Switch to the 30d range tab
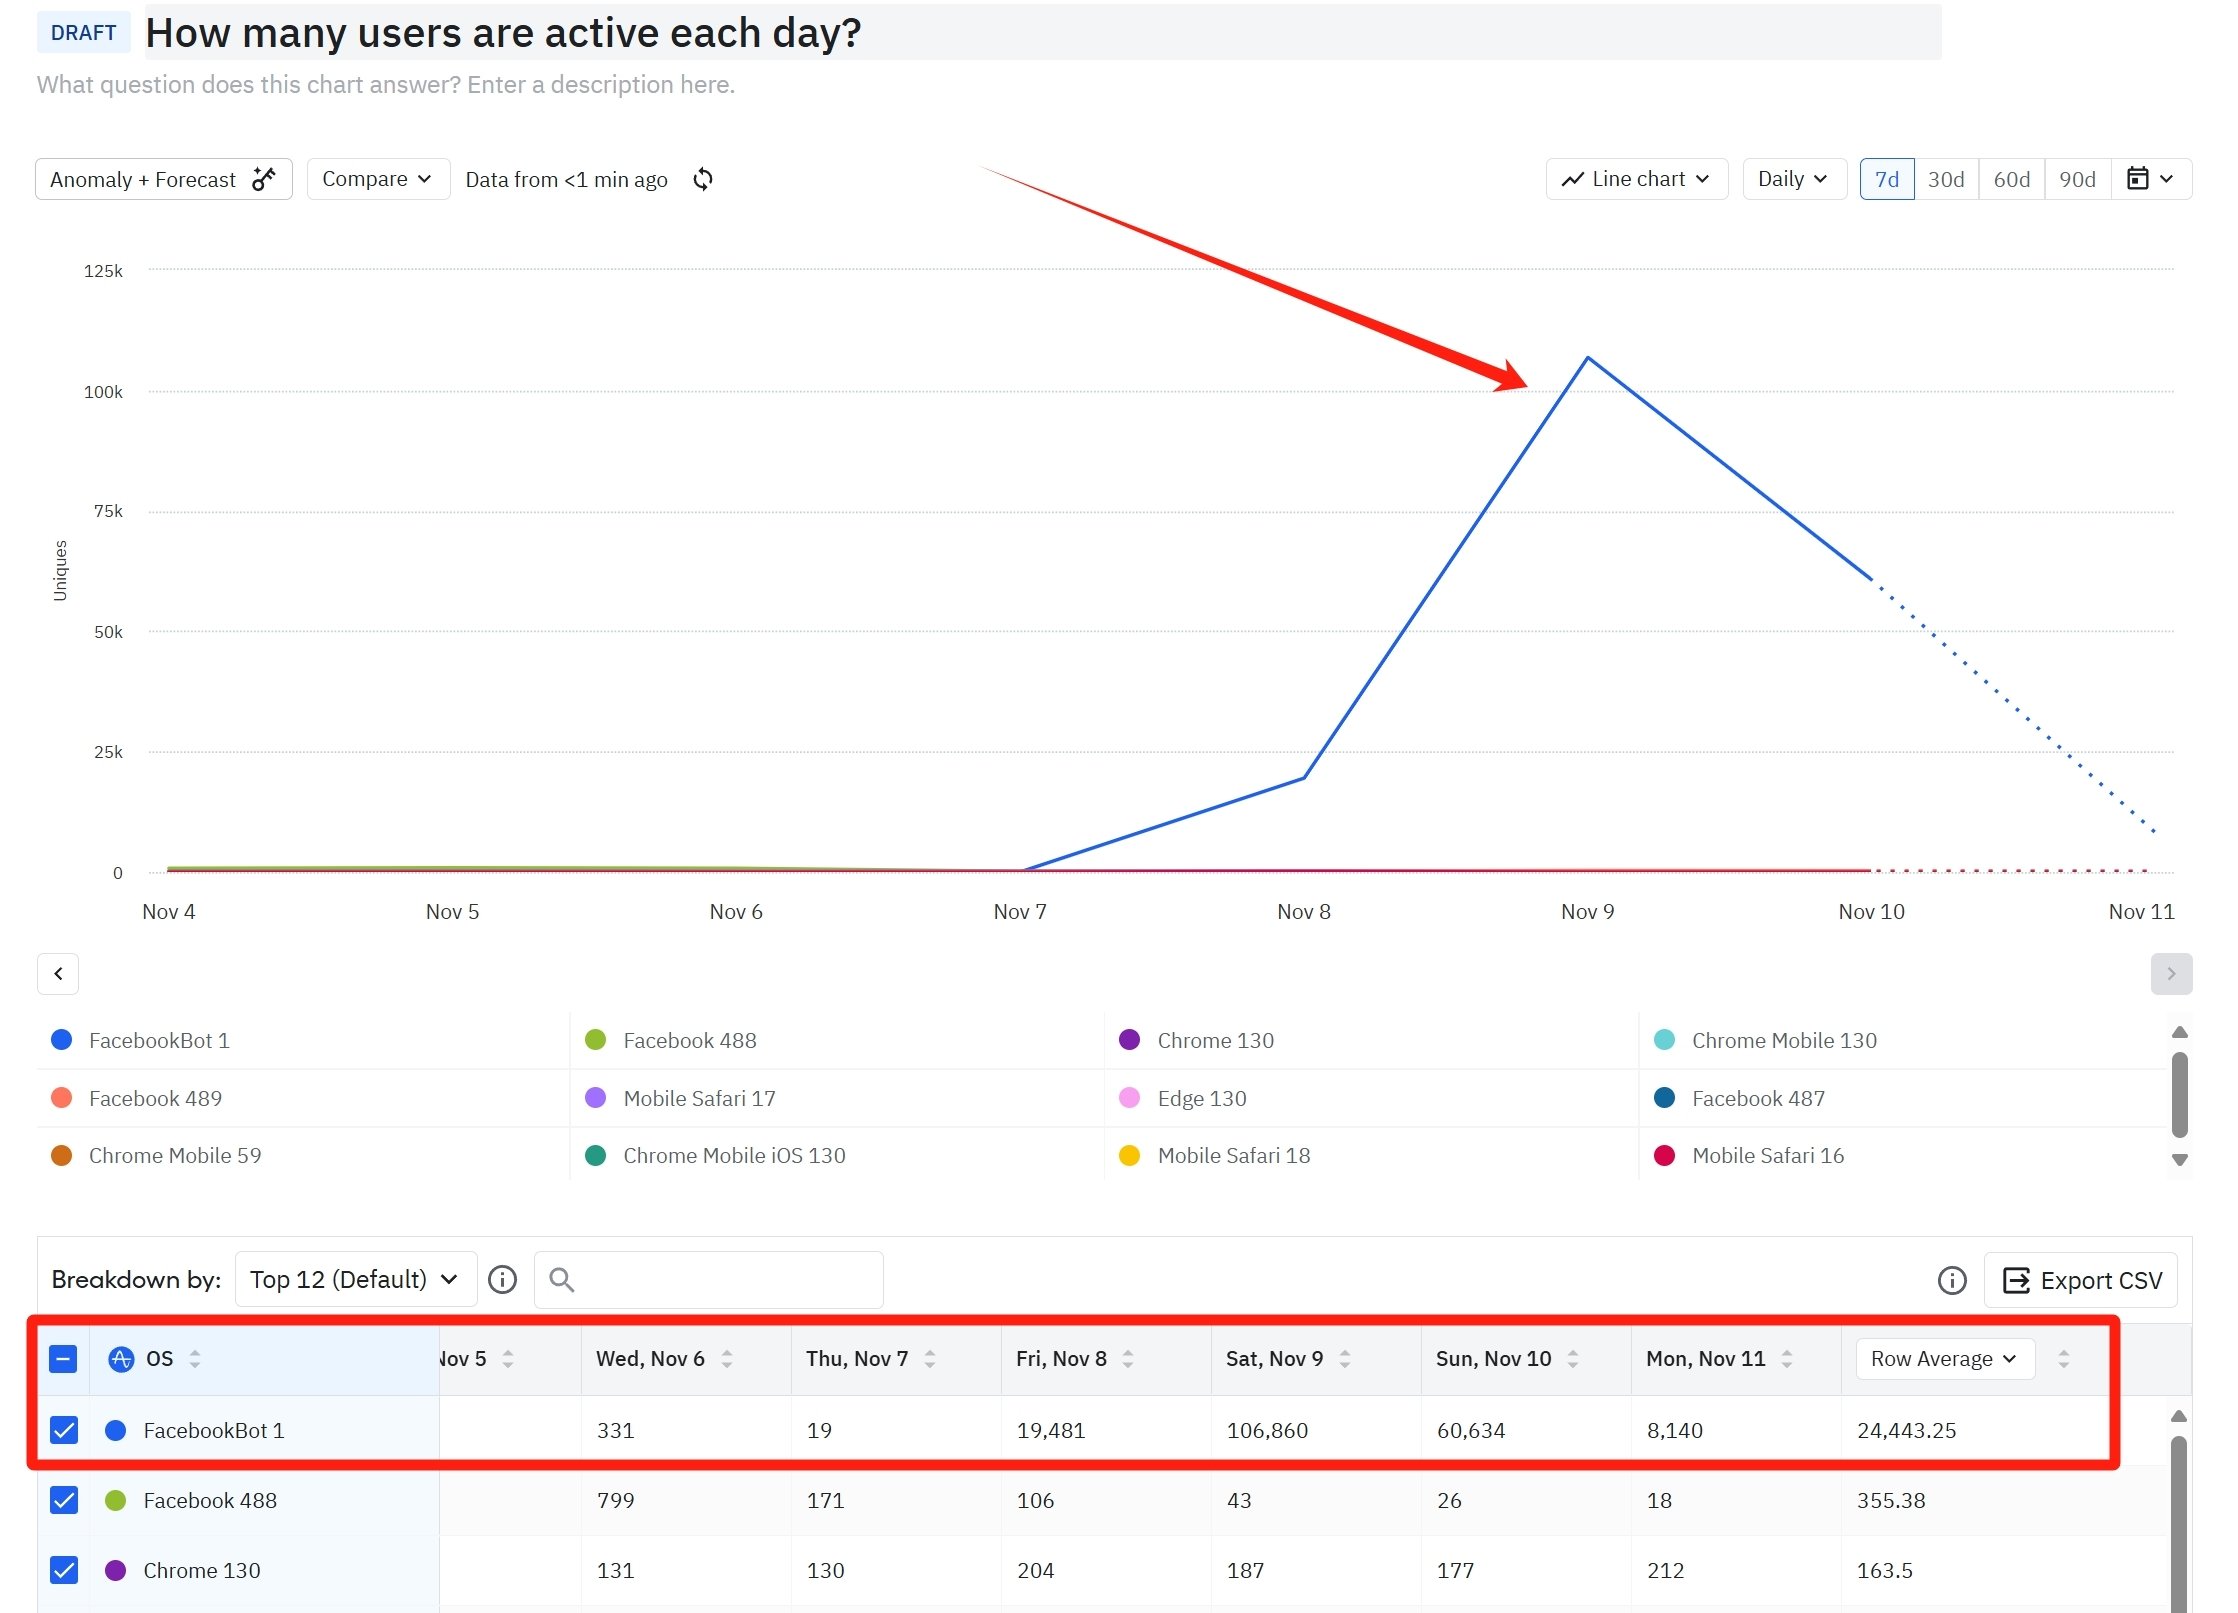 1945,179
